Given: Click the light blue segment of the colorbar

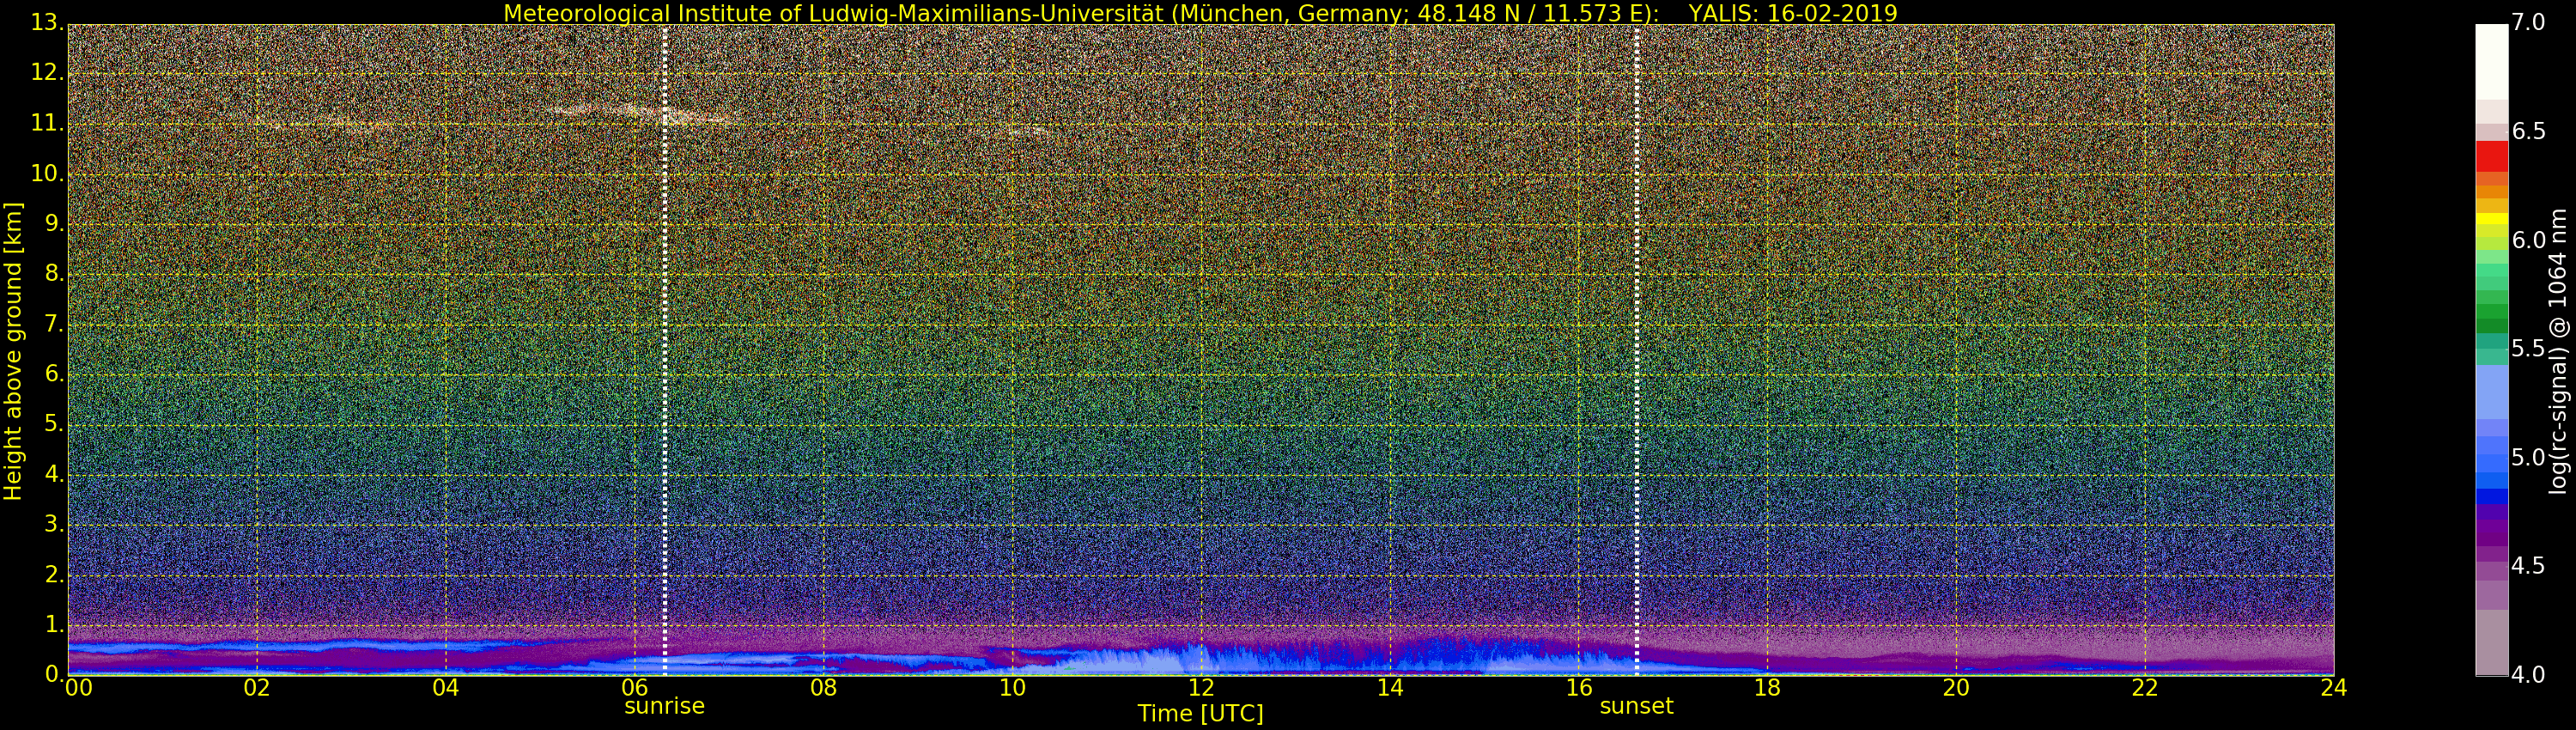Looking at the screenshot, I should tap(2491, 392).
